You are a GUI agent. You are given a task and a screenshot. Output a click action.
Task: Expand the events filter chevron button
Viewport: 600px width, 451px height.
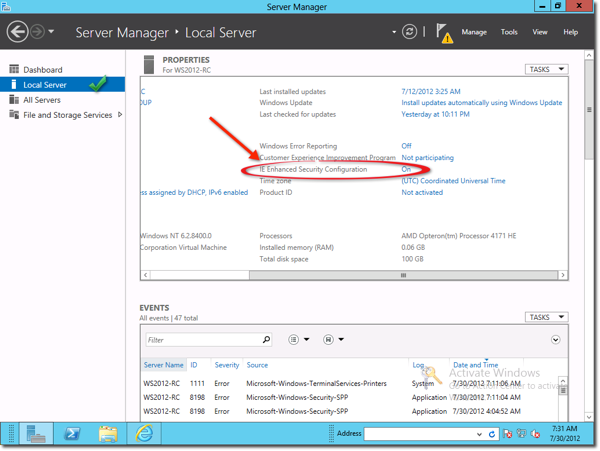coord(556,340)
